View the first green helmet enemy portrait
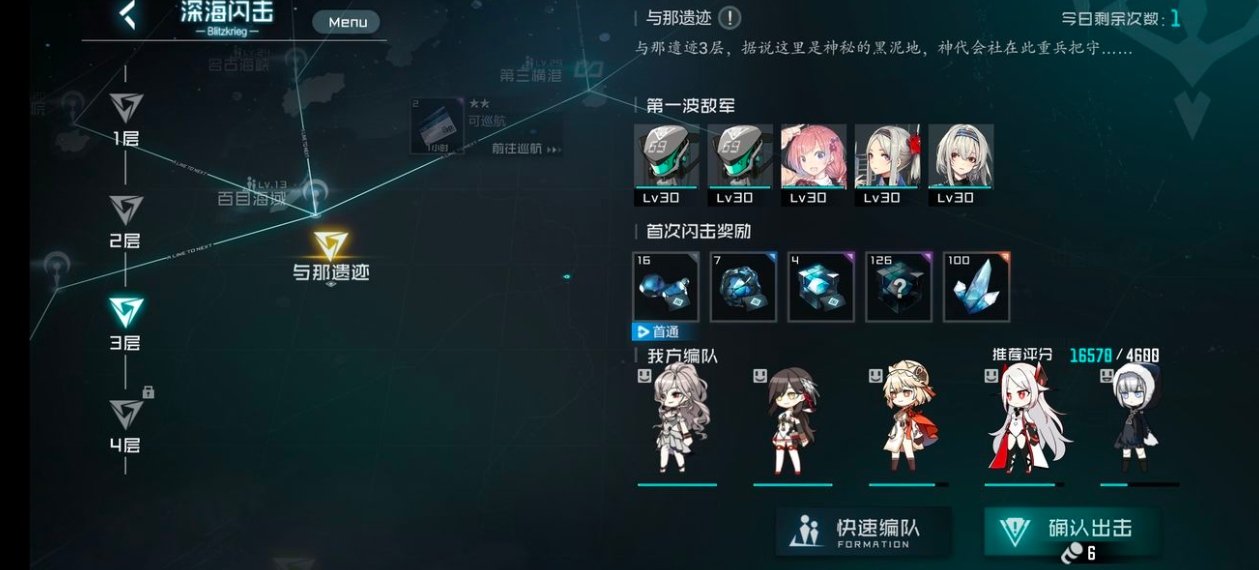Viewport: 1259px width, 570px height. click(666, 165)
